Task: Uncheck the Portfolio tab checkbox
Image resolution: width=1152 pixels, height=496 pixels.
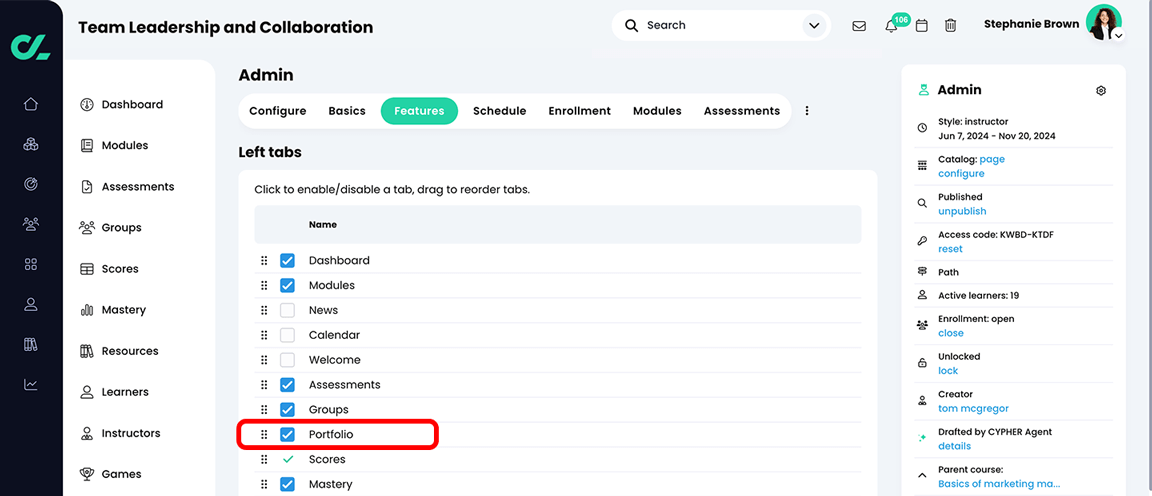Action: point(288,435)
